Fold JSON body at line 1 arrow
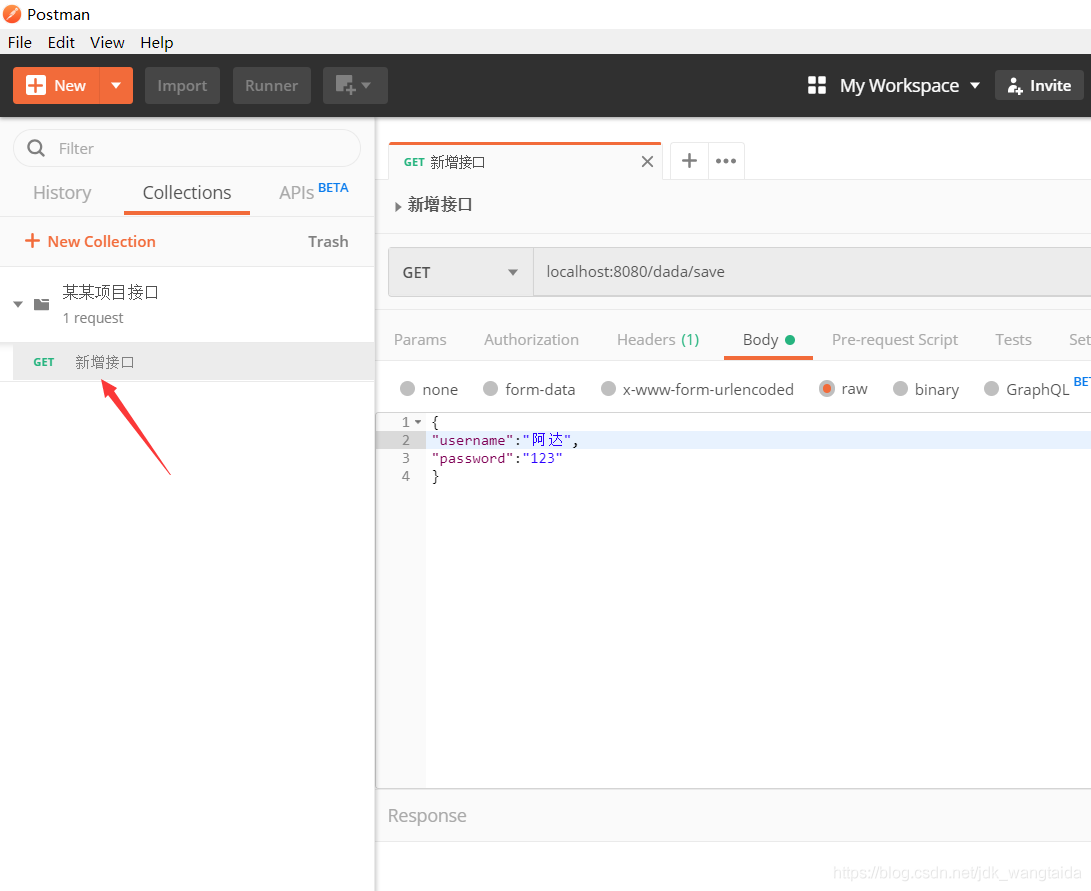This screenshot has width=1091, height=891. (x=418, y=423)
